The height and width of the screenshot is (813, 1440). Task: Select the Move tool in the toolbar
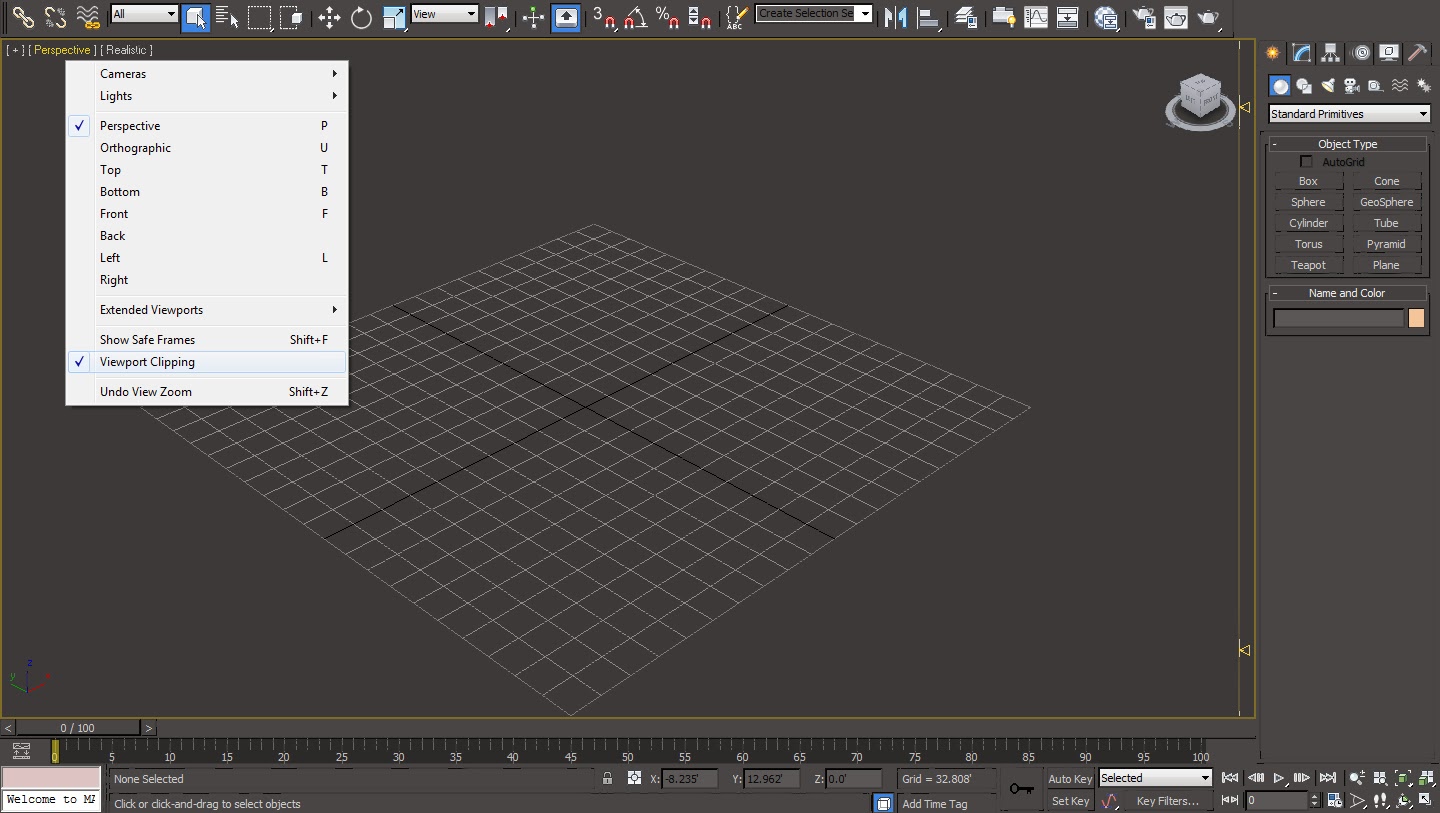point(329,17)
